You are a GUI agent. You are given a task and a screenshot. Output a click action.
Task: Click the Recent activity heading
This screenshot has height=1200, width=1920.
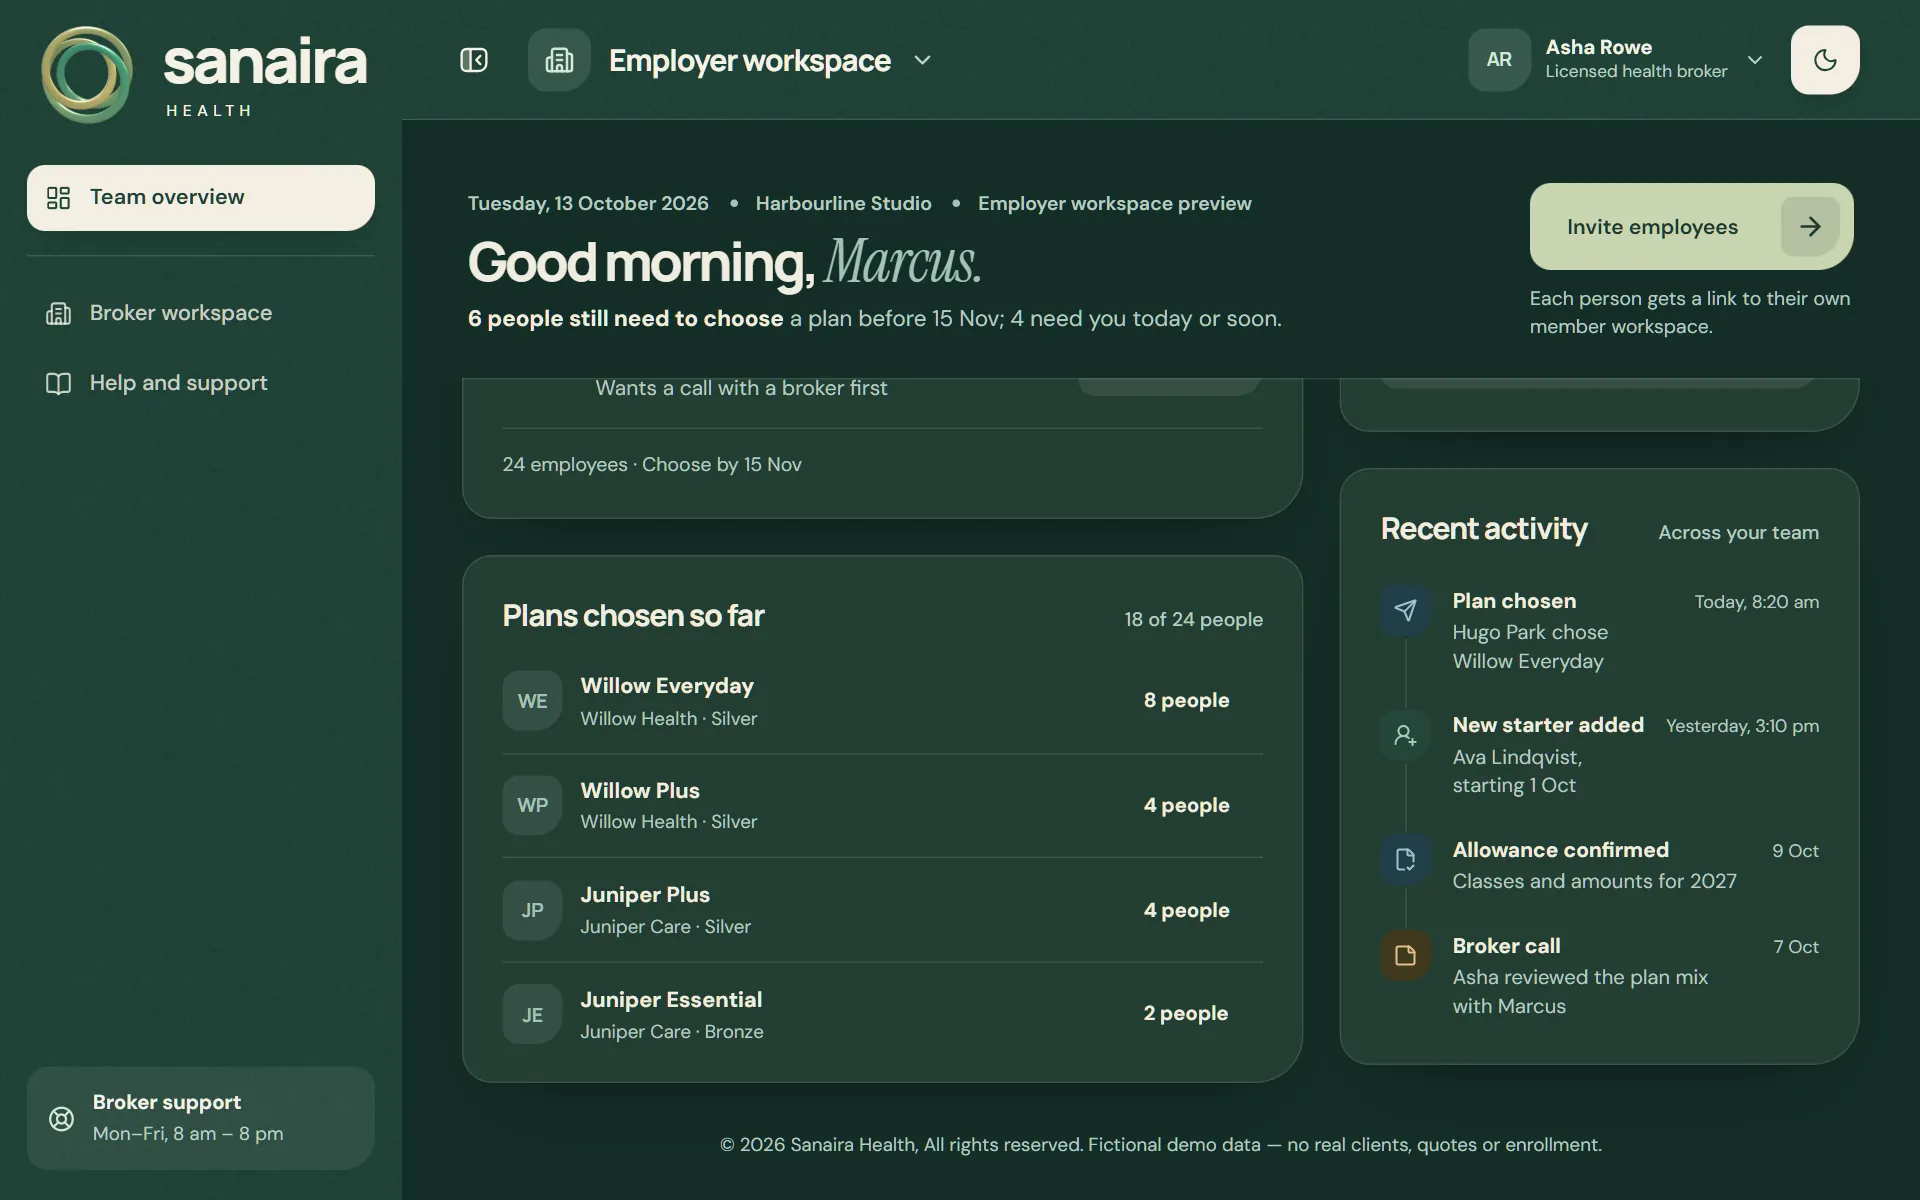tap(1484, 528)
